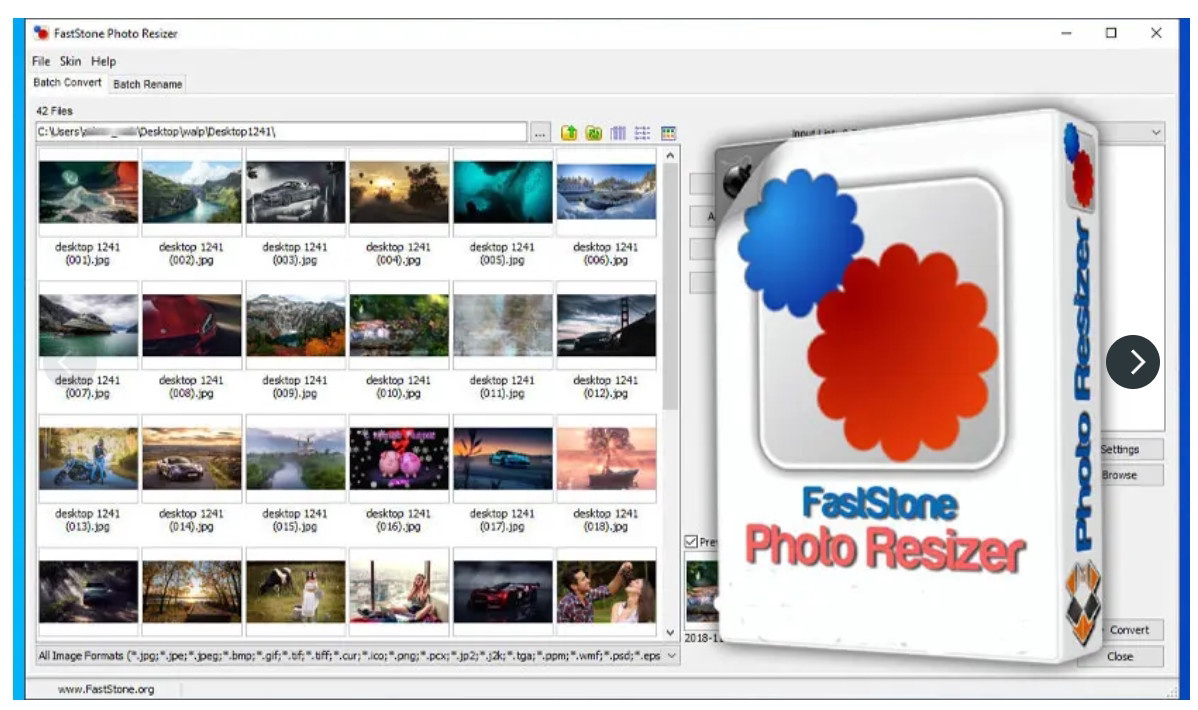Viewport: 1198px width, 710px height.
Task: Select thumbnail desktop 1241 (003).jpg
Action: [296, 192]
